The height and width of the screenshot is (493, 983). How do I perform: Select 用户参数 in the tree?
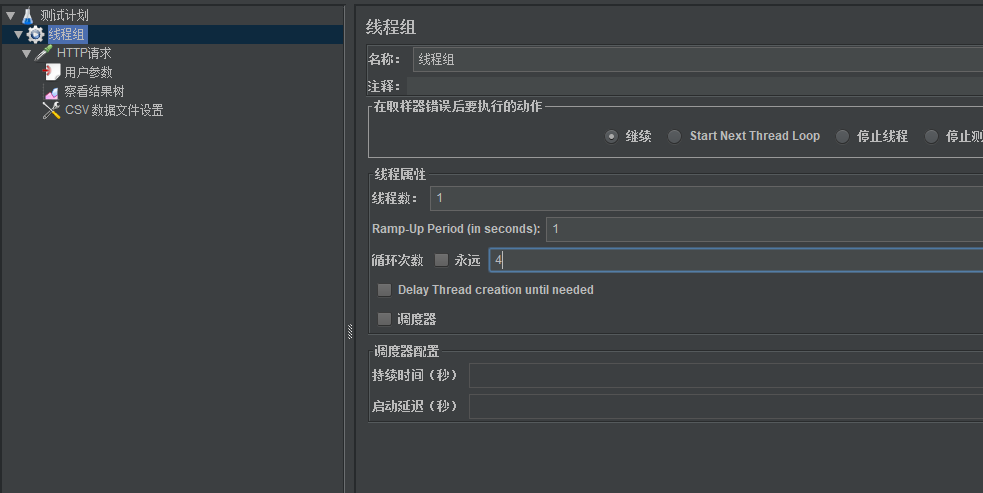[x=88, y=72]
